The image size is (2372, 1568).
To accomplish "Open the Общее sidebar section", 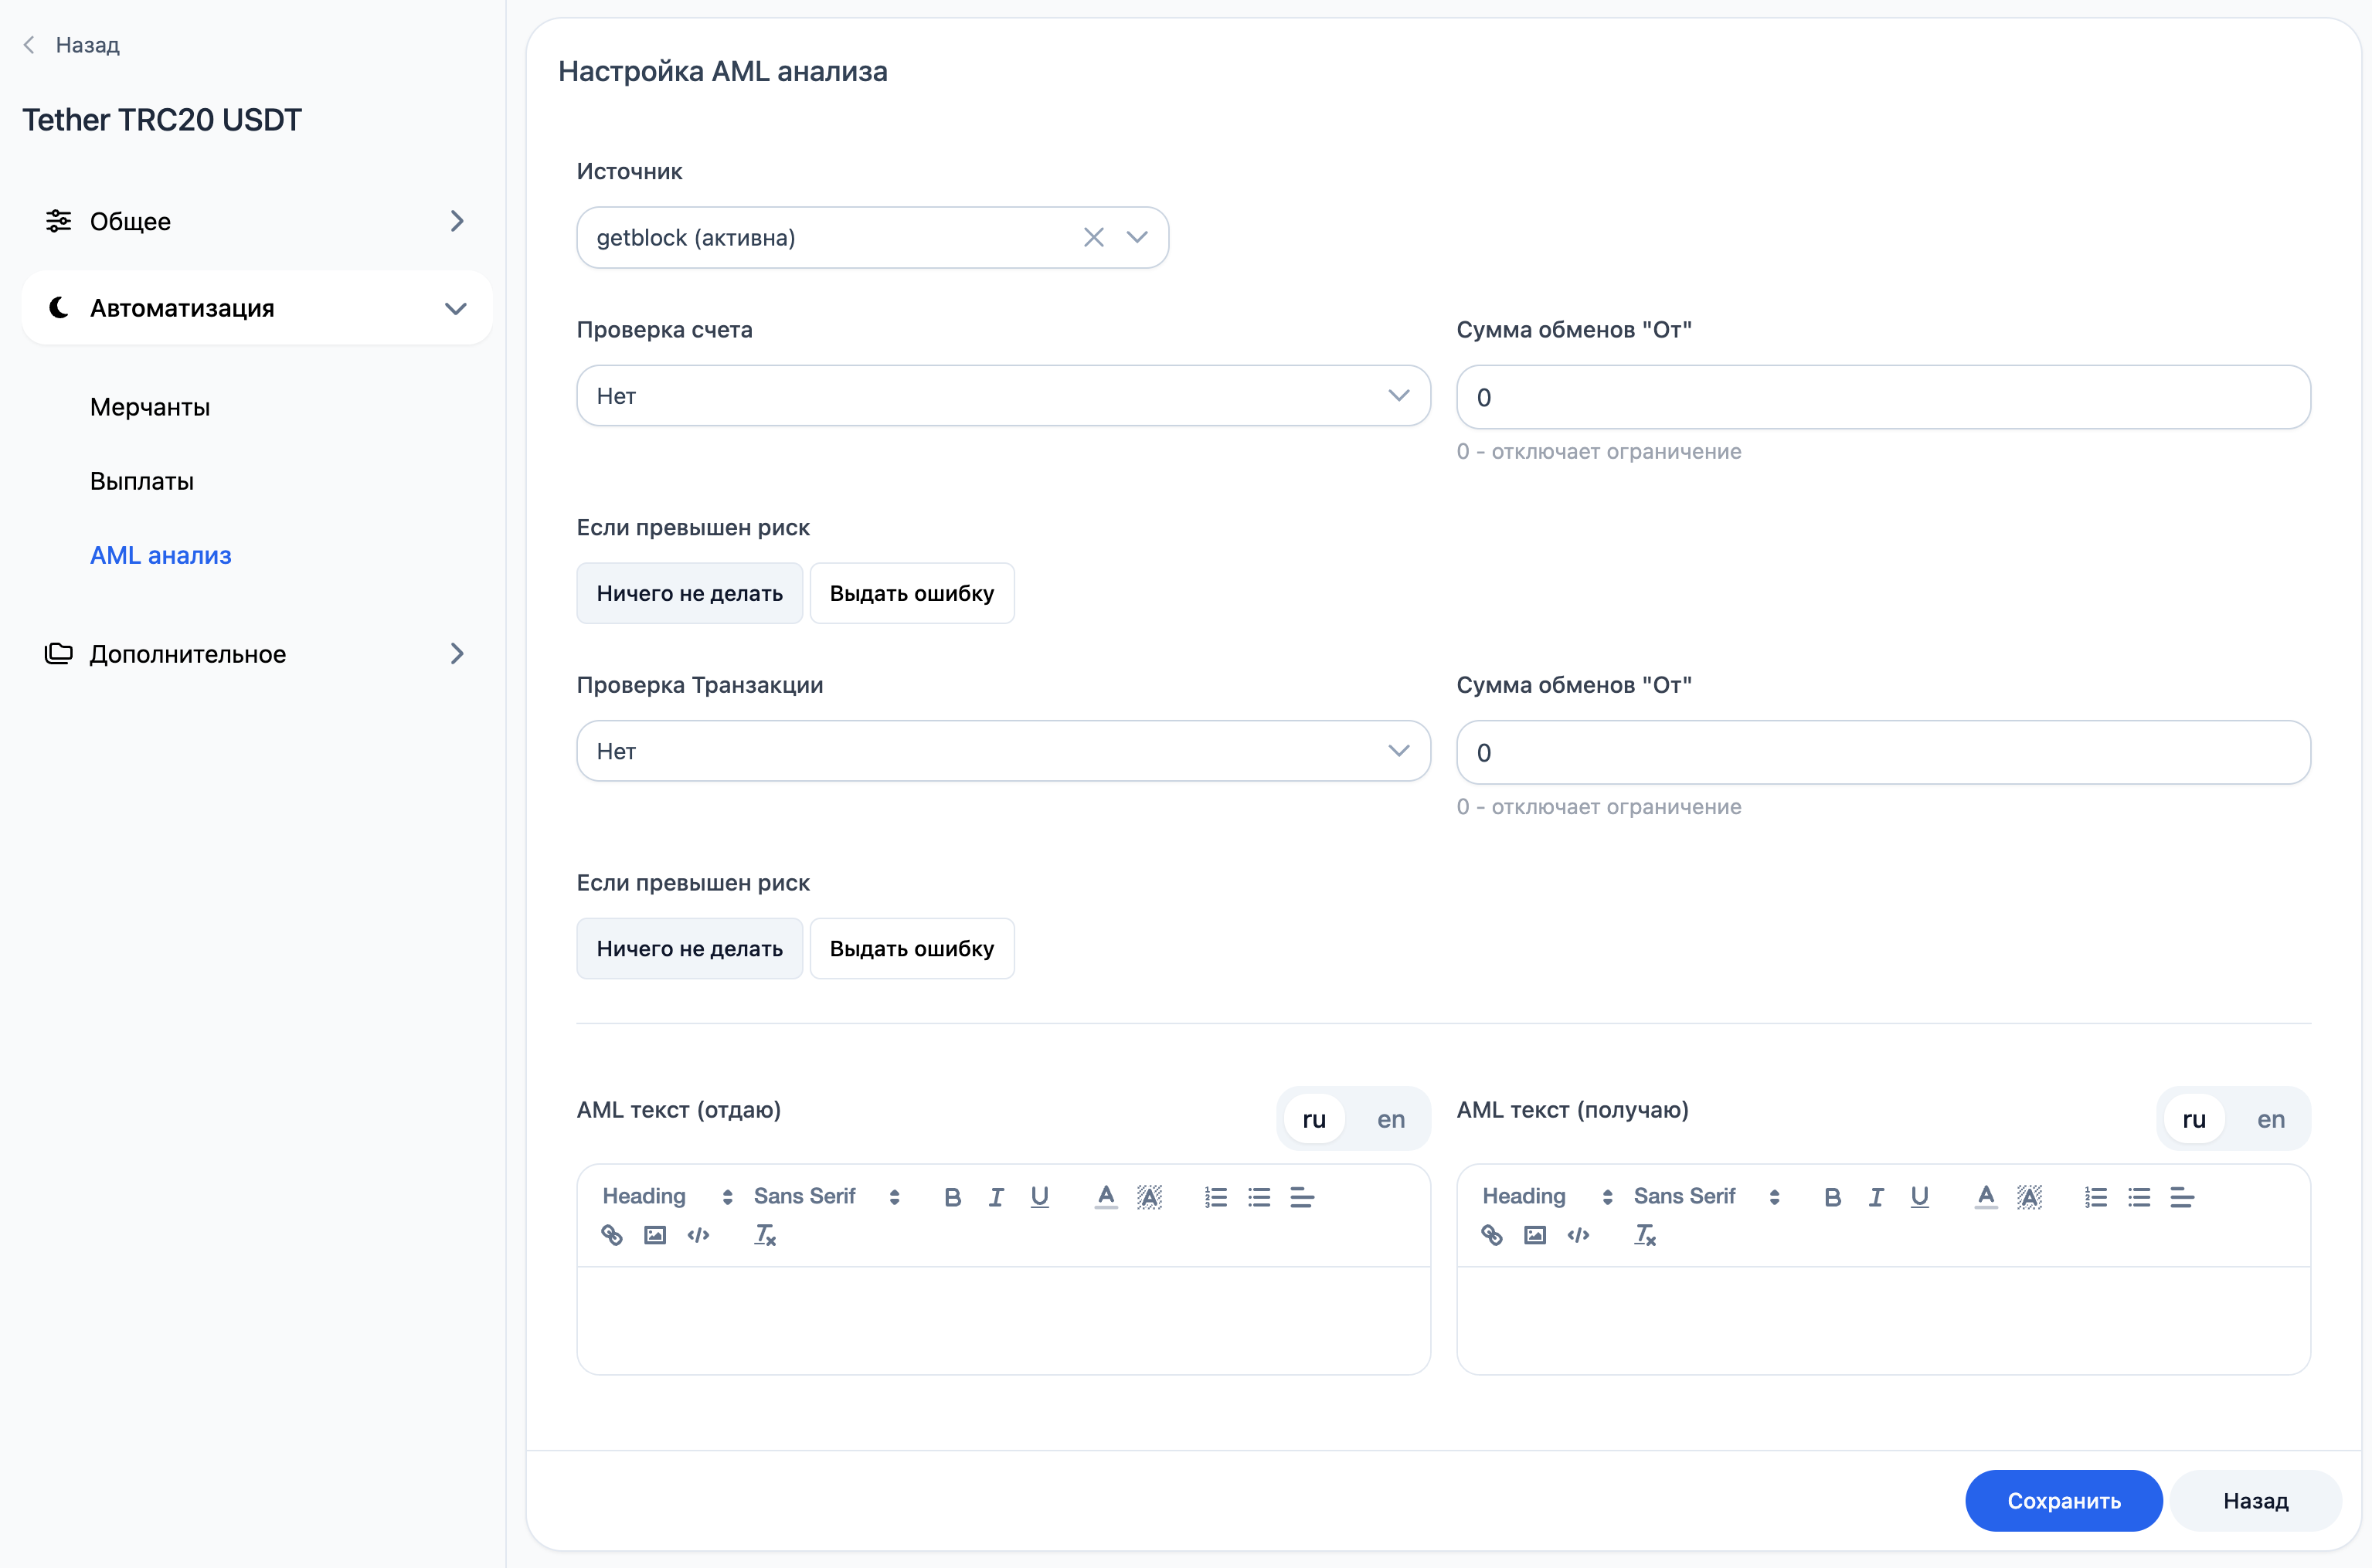I will (257, 221).
